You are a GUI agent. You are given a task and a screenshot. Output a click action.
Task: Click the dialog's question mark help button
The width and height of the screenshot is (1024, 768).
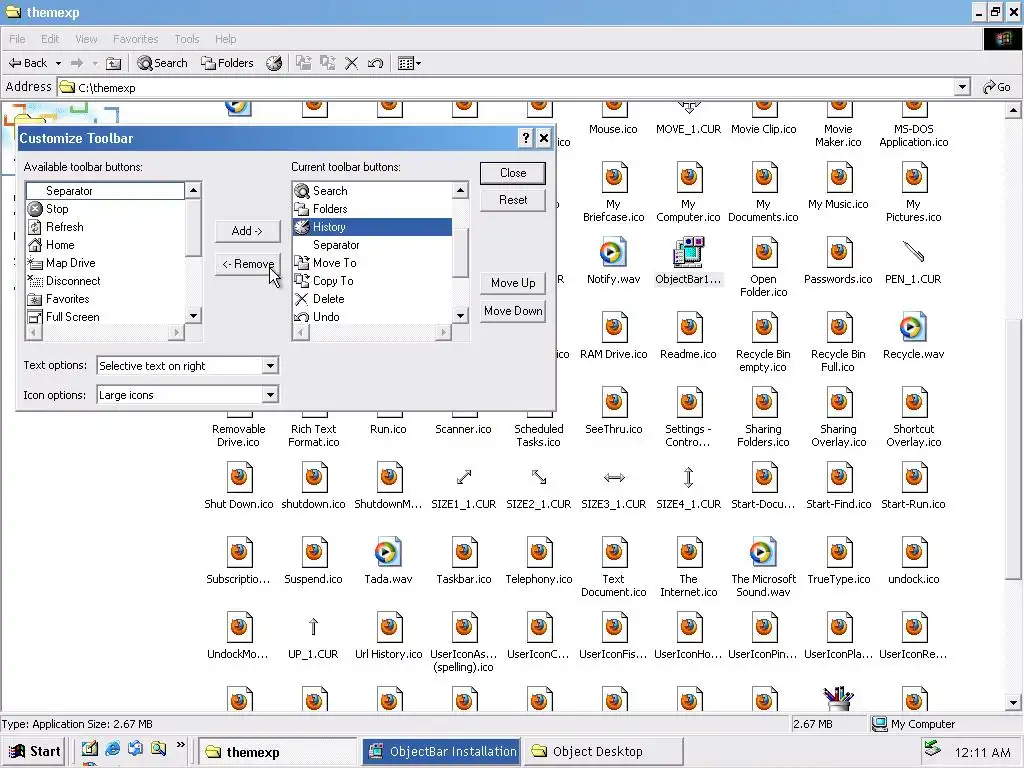pyautogui.click(x=526, y=138)
